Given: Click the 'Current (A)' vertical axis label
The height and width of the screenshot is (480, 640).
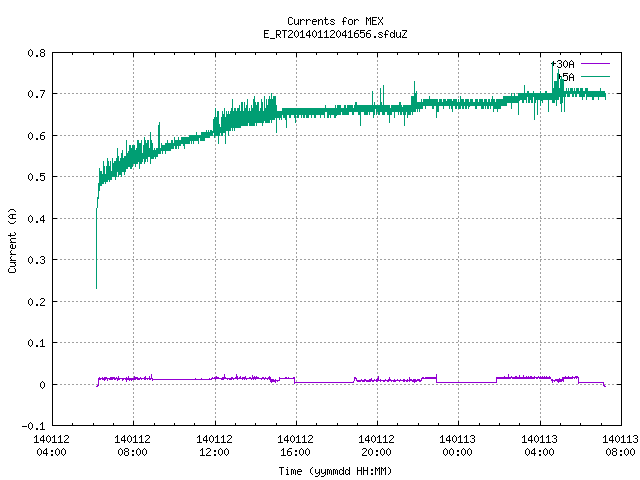Looking at the screenshot, I should pyautogui.click(x=12, y=240).
